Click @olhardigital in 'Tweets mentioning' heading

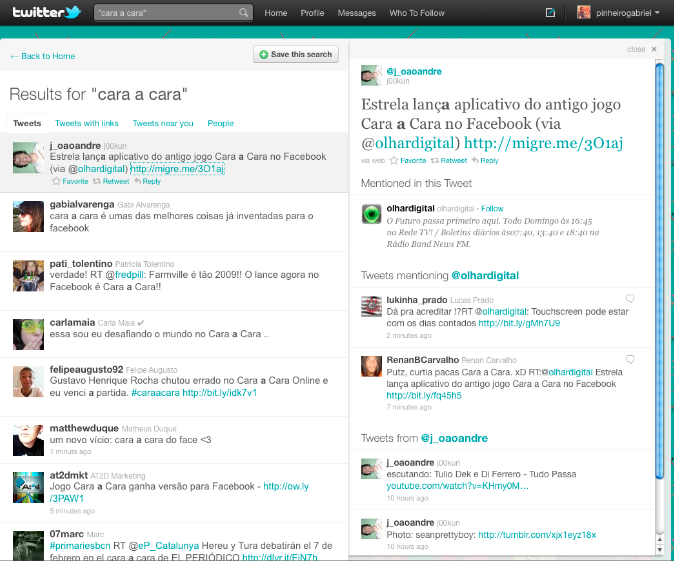[x=485, y=275]
